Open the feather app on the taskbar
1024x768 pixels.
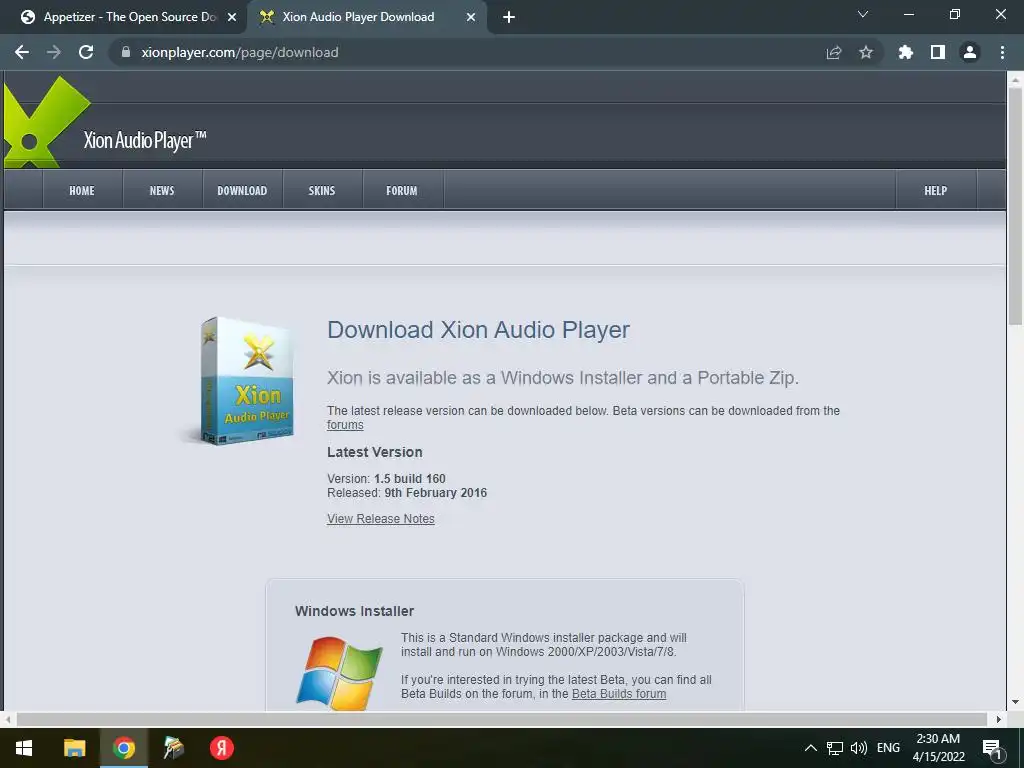pos(173,748)
